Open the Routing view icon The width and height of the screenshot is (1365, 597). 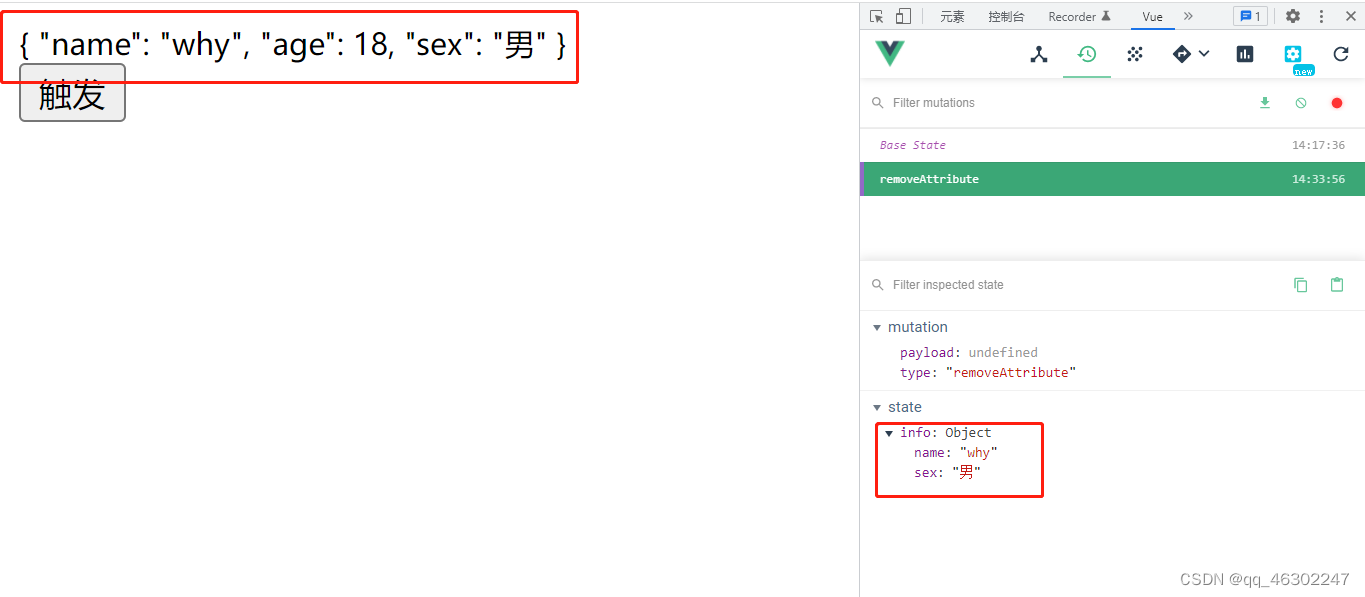click(1182, 54)
